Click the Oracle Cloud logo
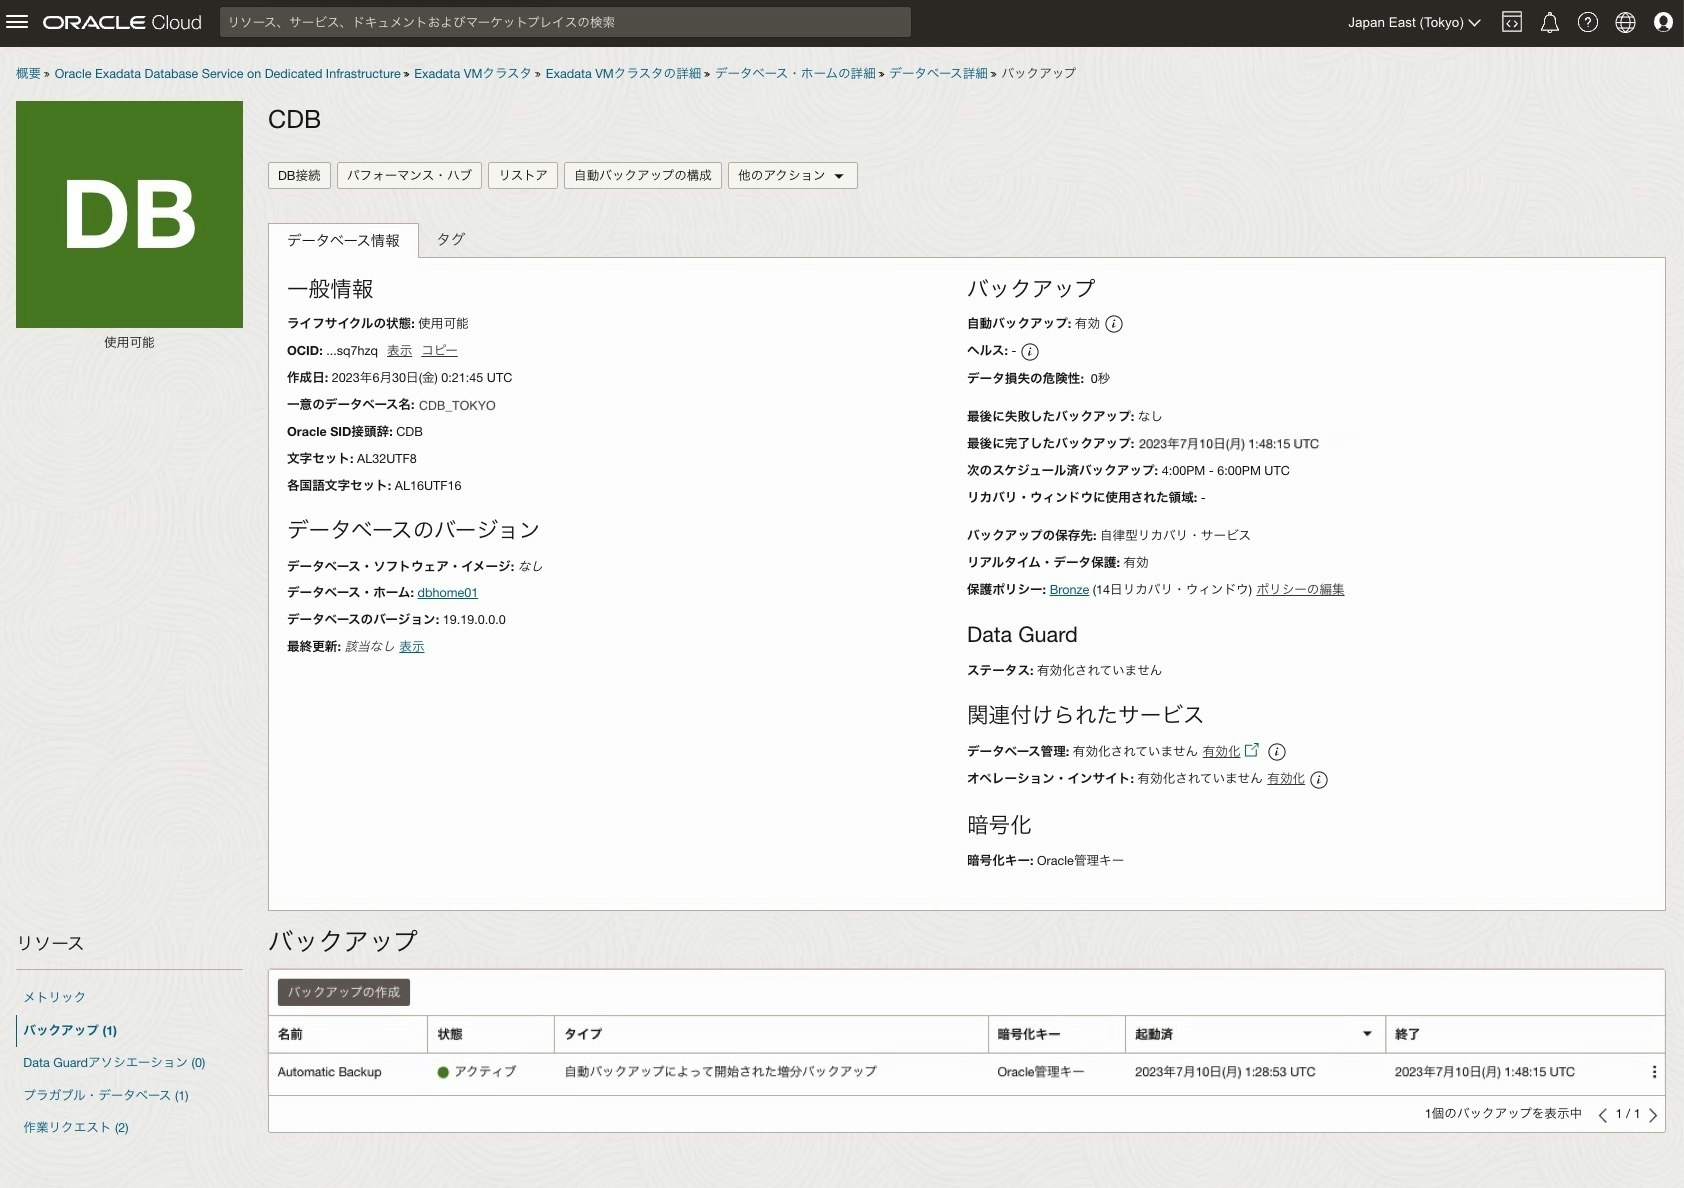Viewport: 1684px width, 1188px height. click(x=122, y=22)
